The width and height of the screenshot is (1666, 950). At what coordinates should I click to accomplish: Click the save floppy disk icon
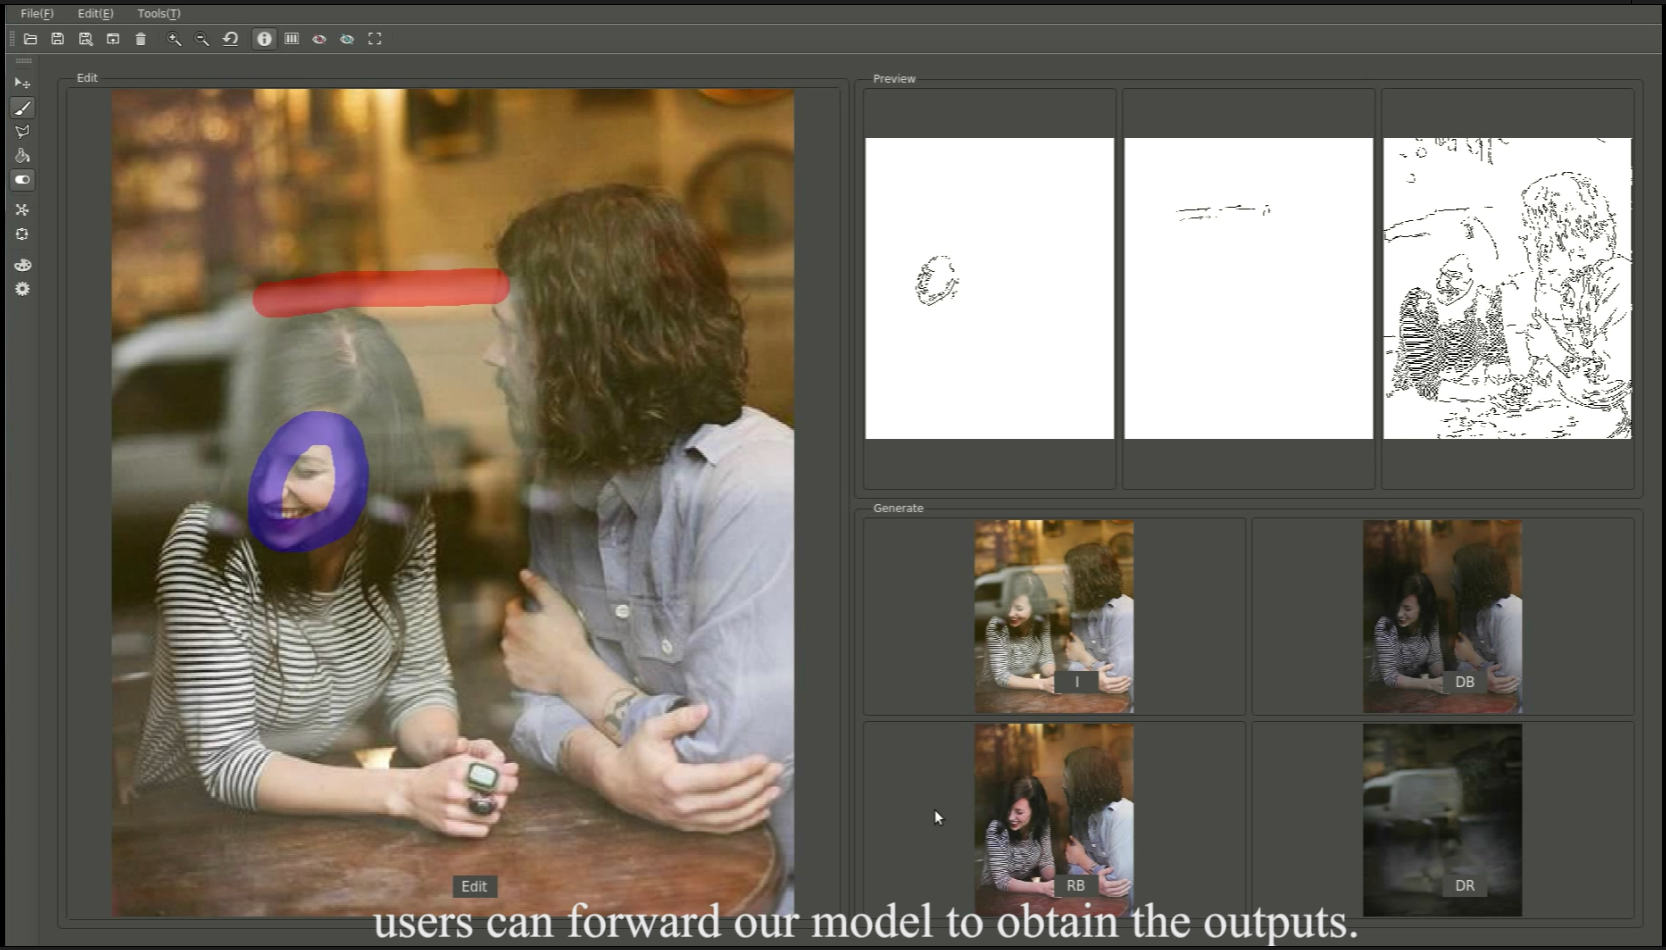pos(58,39)
